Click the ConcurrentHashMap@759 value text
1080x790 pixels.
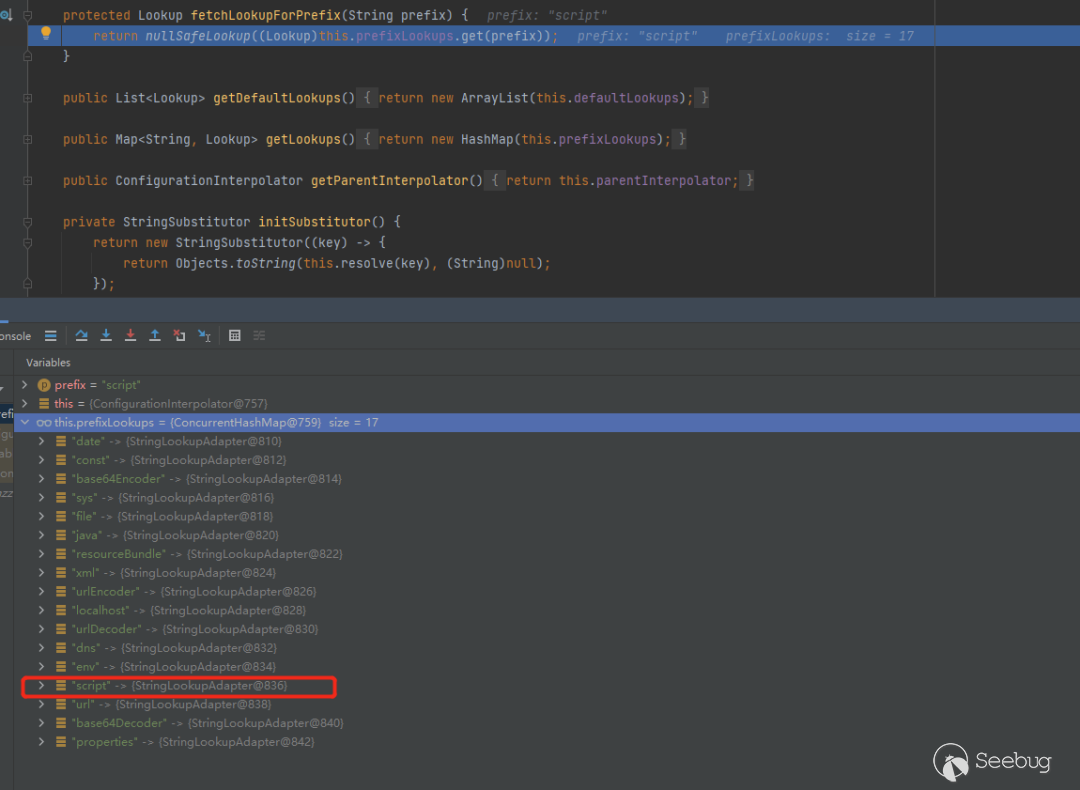(x=246, y=422)
